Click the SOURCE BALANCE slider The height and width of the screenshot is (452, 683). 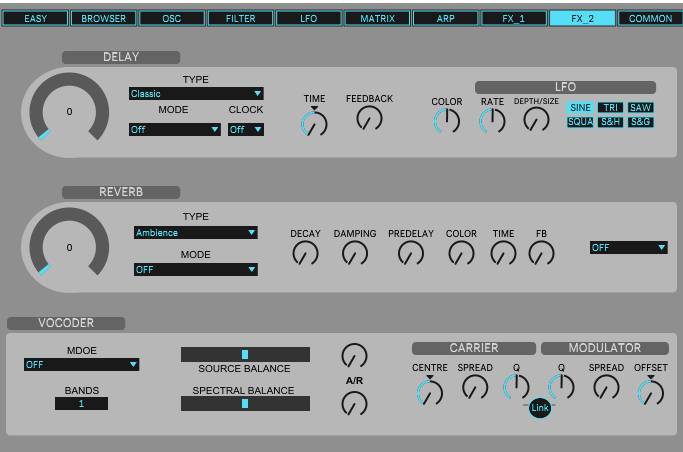click(245, 354)
